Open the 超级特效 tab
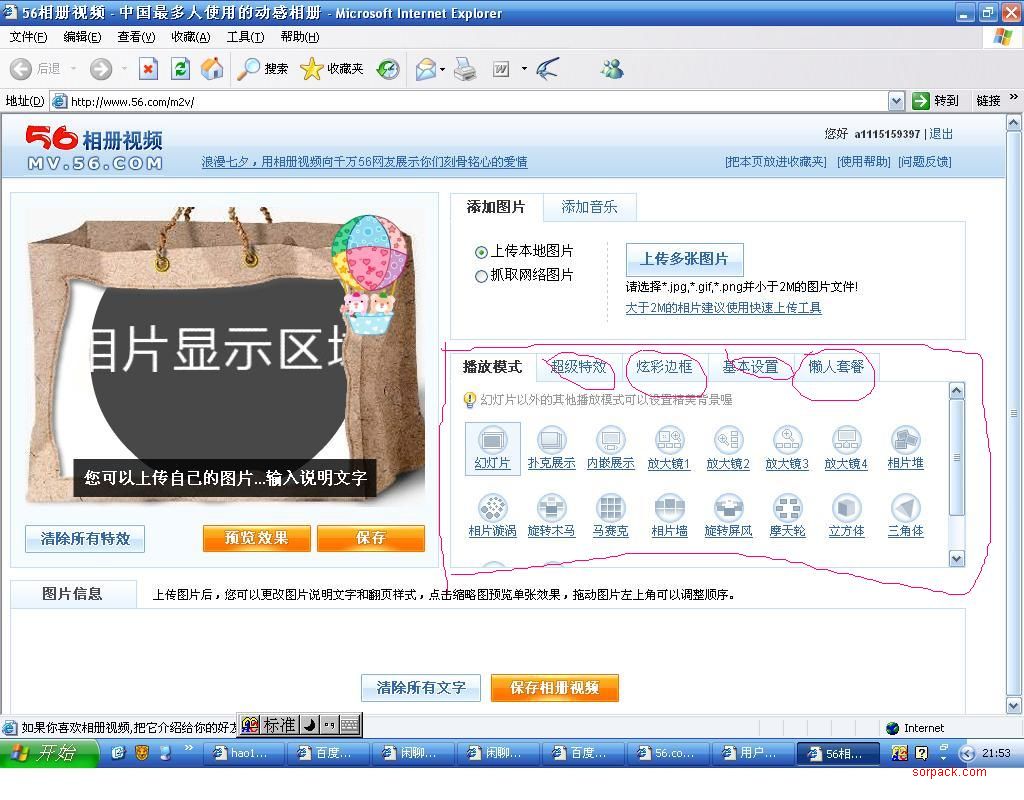The image size is (1024, 800). (578, 367)
